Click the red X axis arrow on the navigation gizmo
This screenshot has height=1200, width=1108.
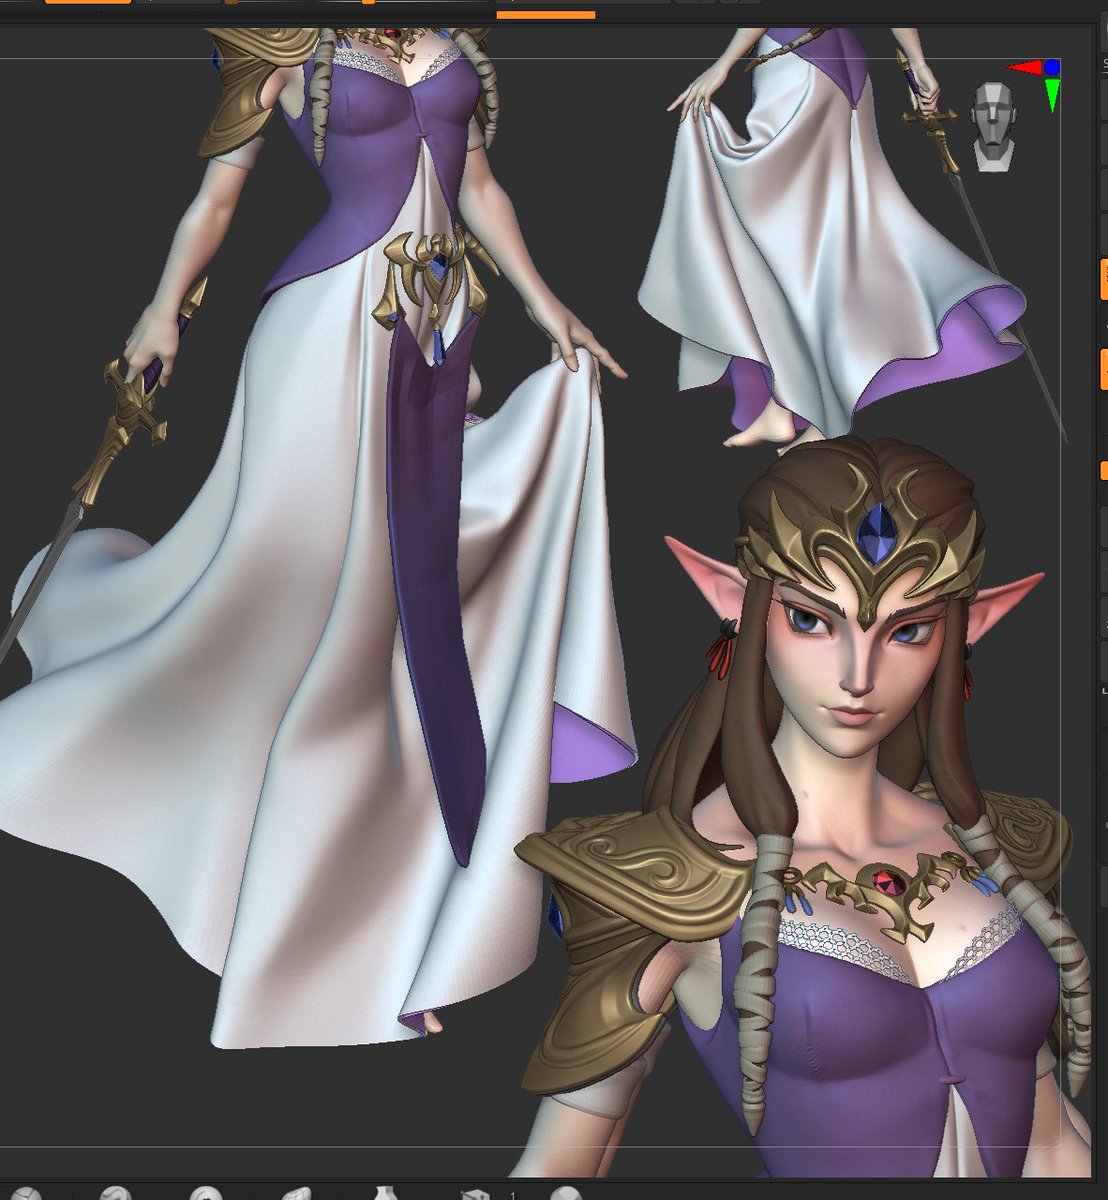(x=1023, y=66)
